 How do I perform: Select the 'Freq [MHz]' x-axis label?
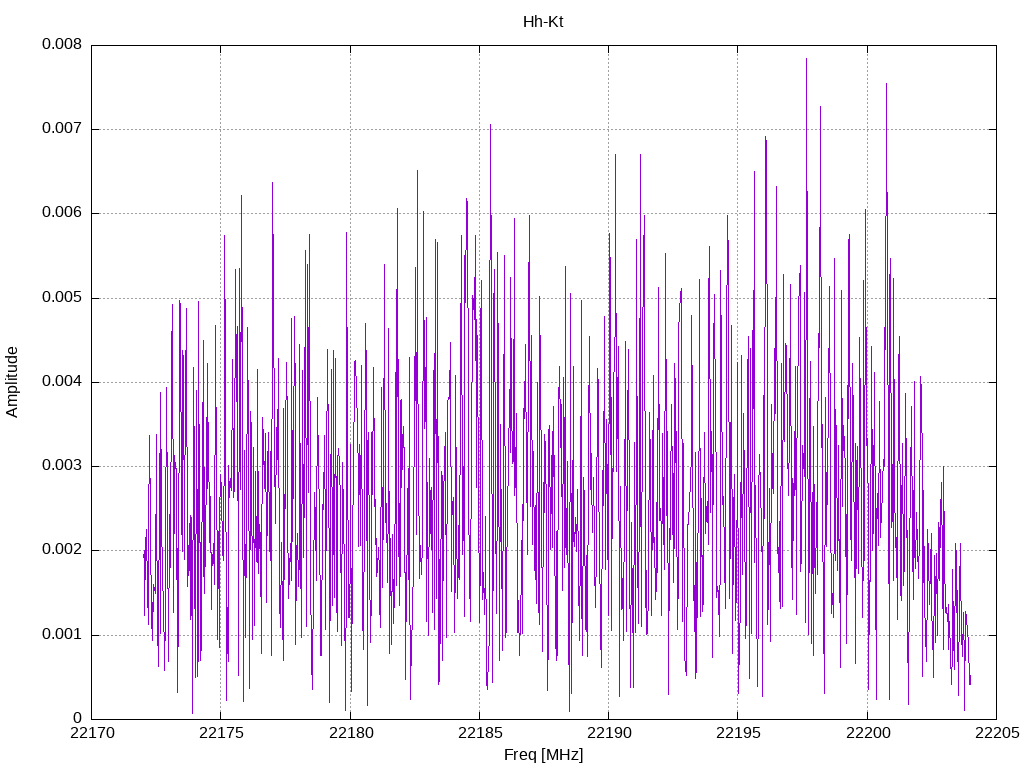pyautogui.click(x=543, y=755)
